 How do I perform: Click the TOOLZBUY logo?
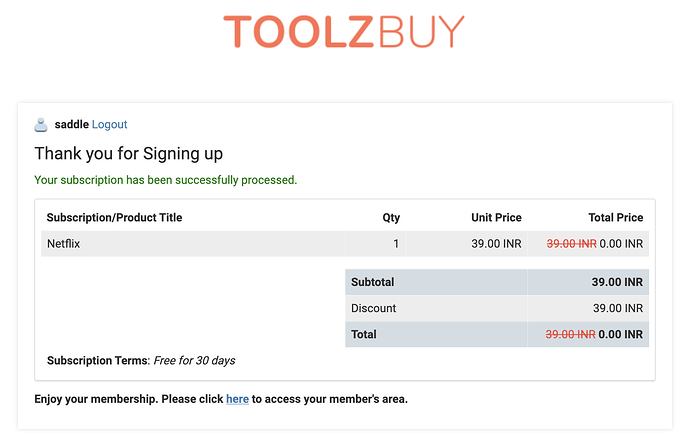pyautogui.click(x=344, y=32)
